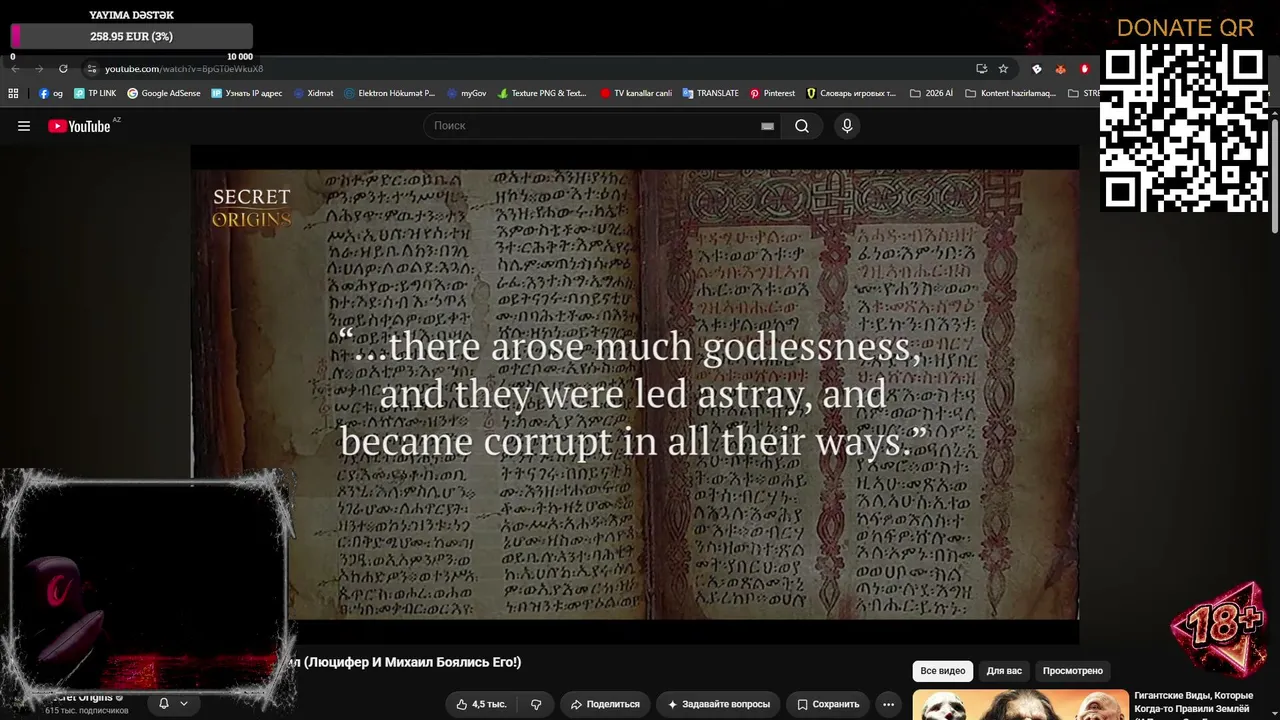Screen dimensions: 1280x720
Task: Click the video title text about Люцифер и Михаил
Action: click(x=405, y=662)
